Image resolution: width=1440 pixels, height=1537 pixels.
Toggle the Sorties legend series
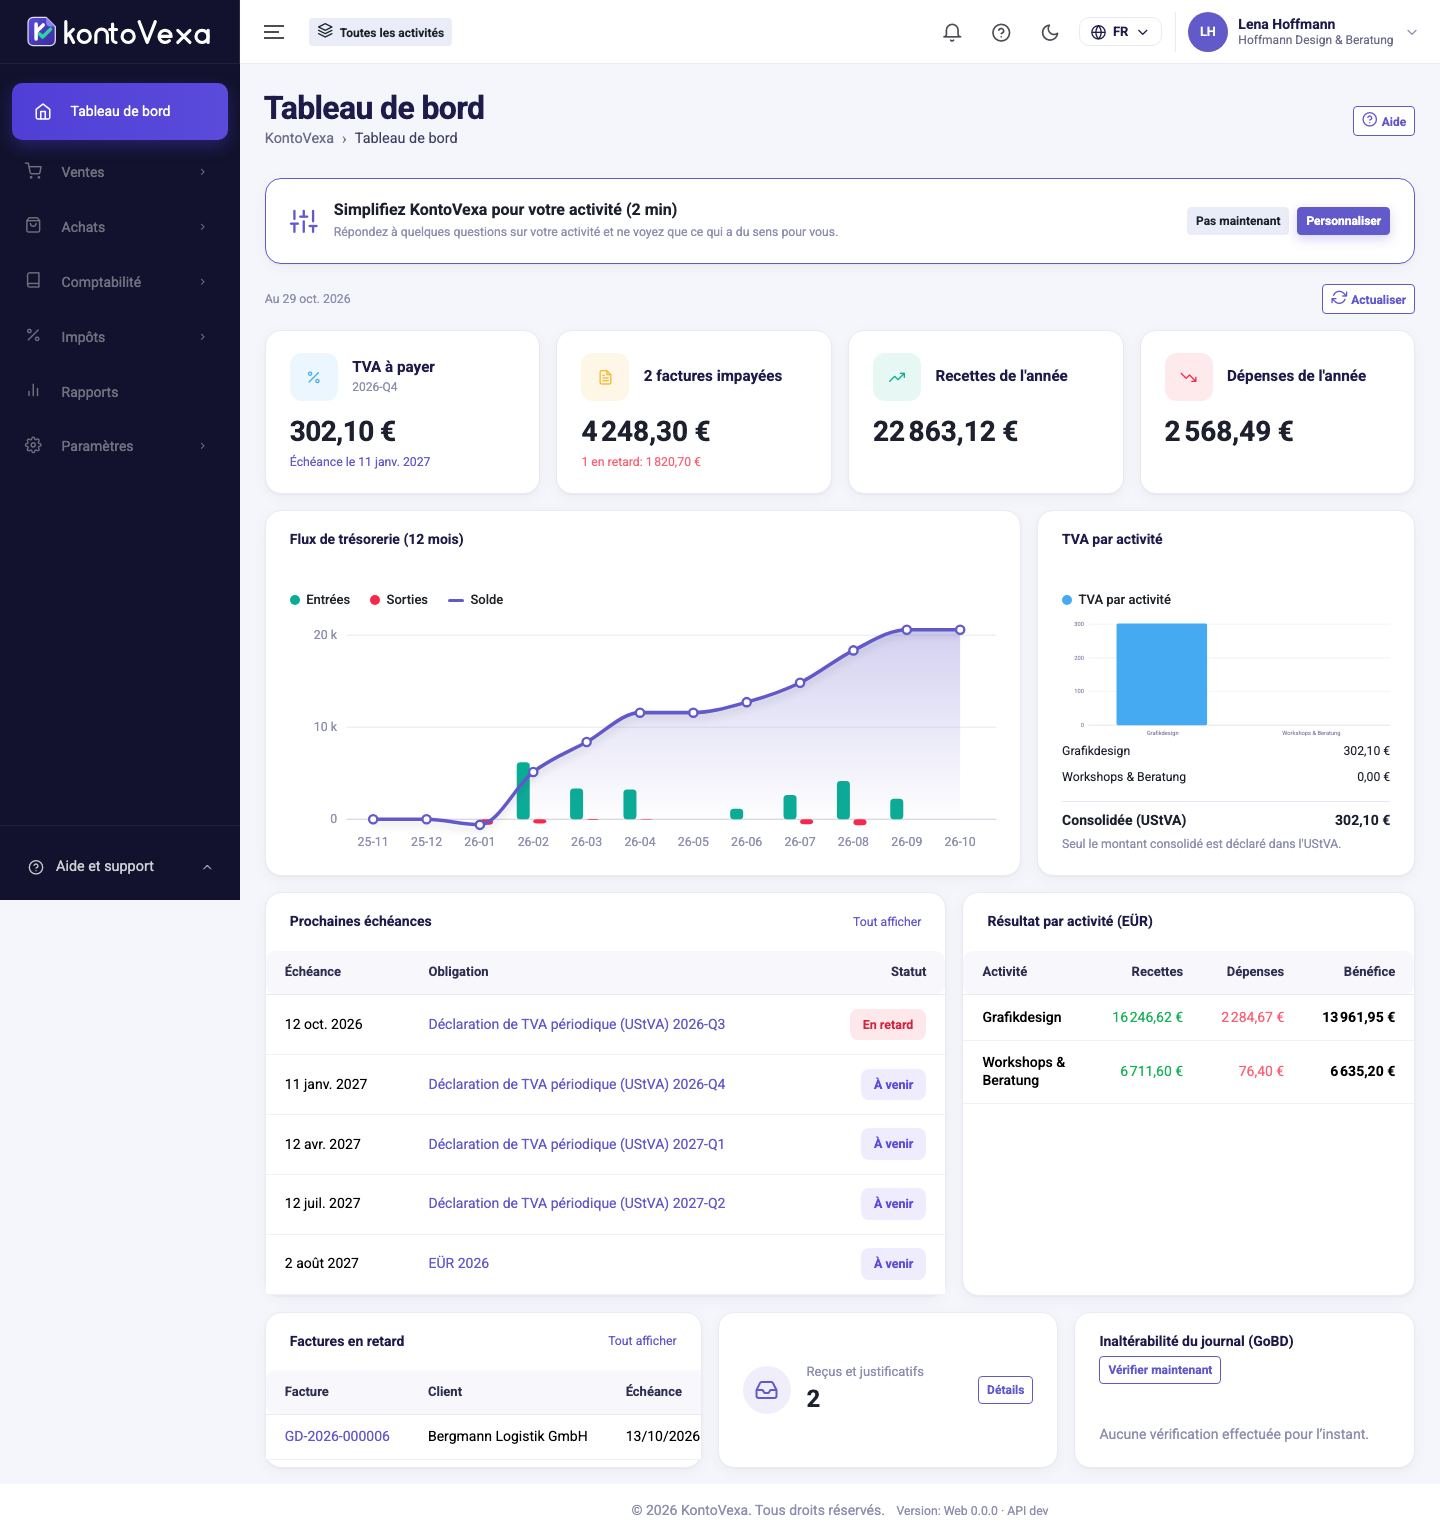[x=399, y=600]
